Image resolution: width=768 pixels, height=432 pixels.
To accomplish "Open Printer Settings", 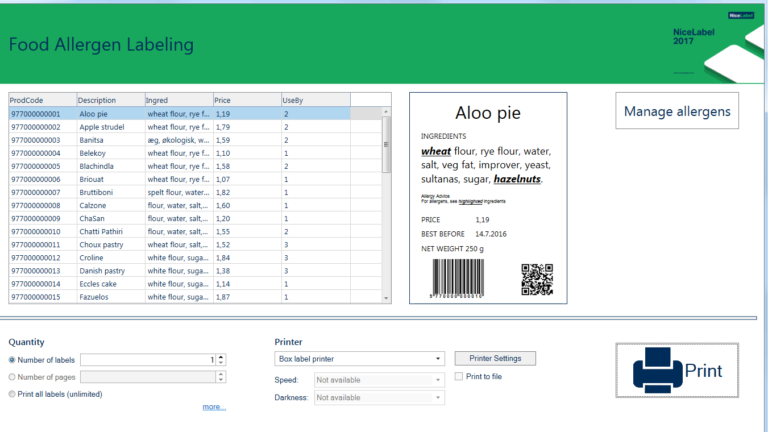I will (495, 358).
